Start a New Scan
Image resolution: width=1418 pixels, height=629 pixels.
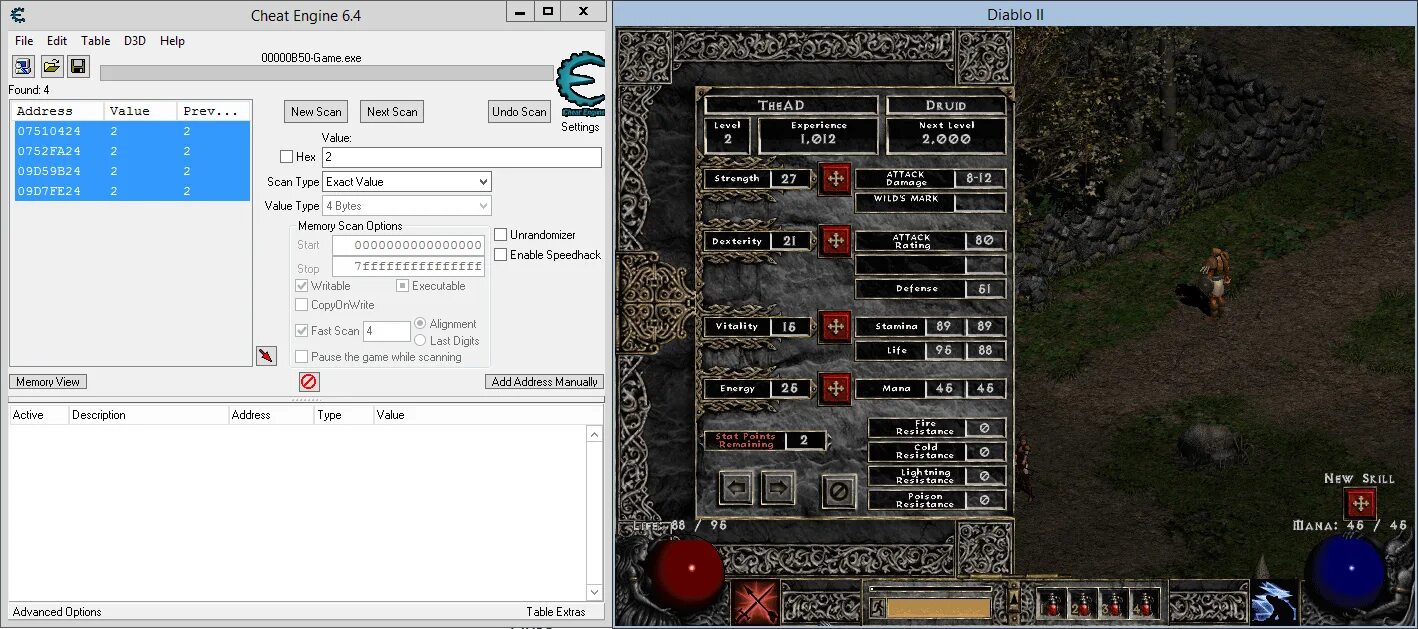[315, 111]
